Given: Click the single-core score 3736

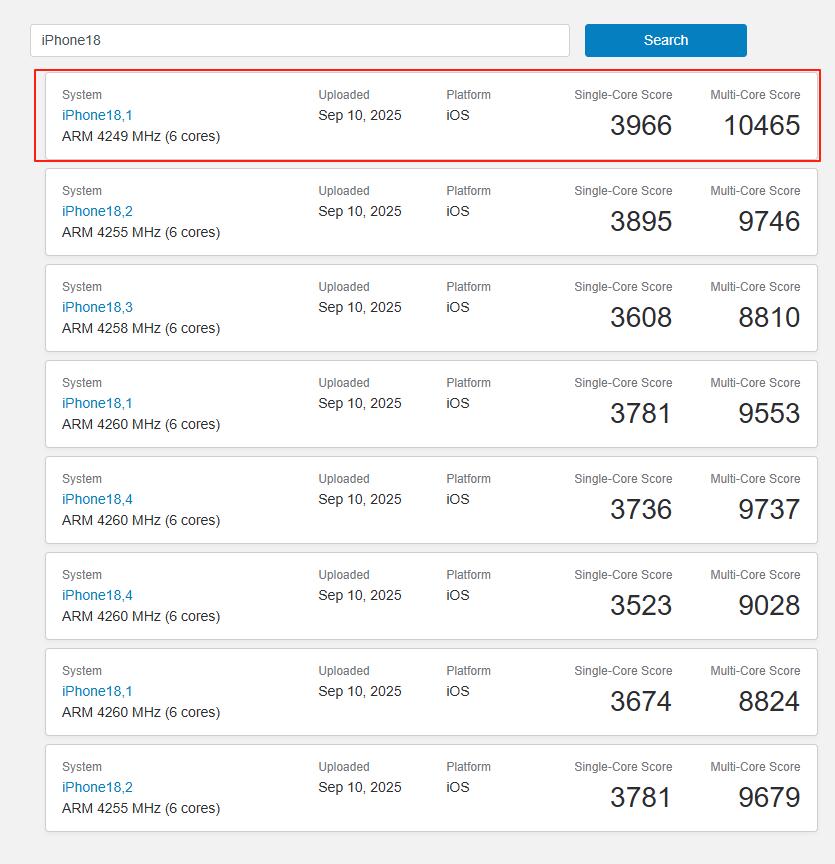Looking at the screenshot, I should click(x=640, y=510).
